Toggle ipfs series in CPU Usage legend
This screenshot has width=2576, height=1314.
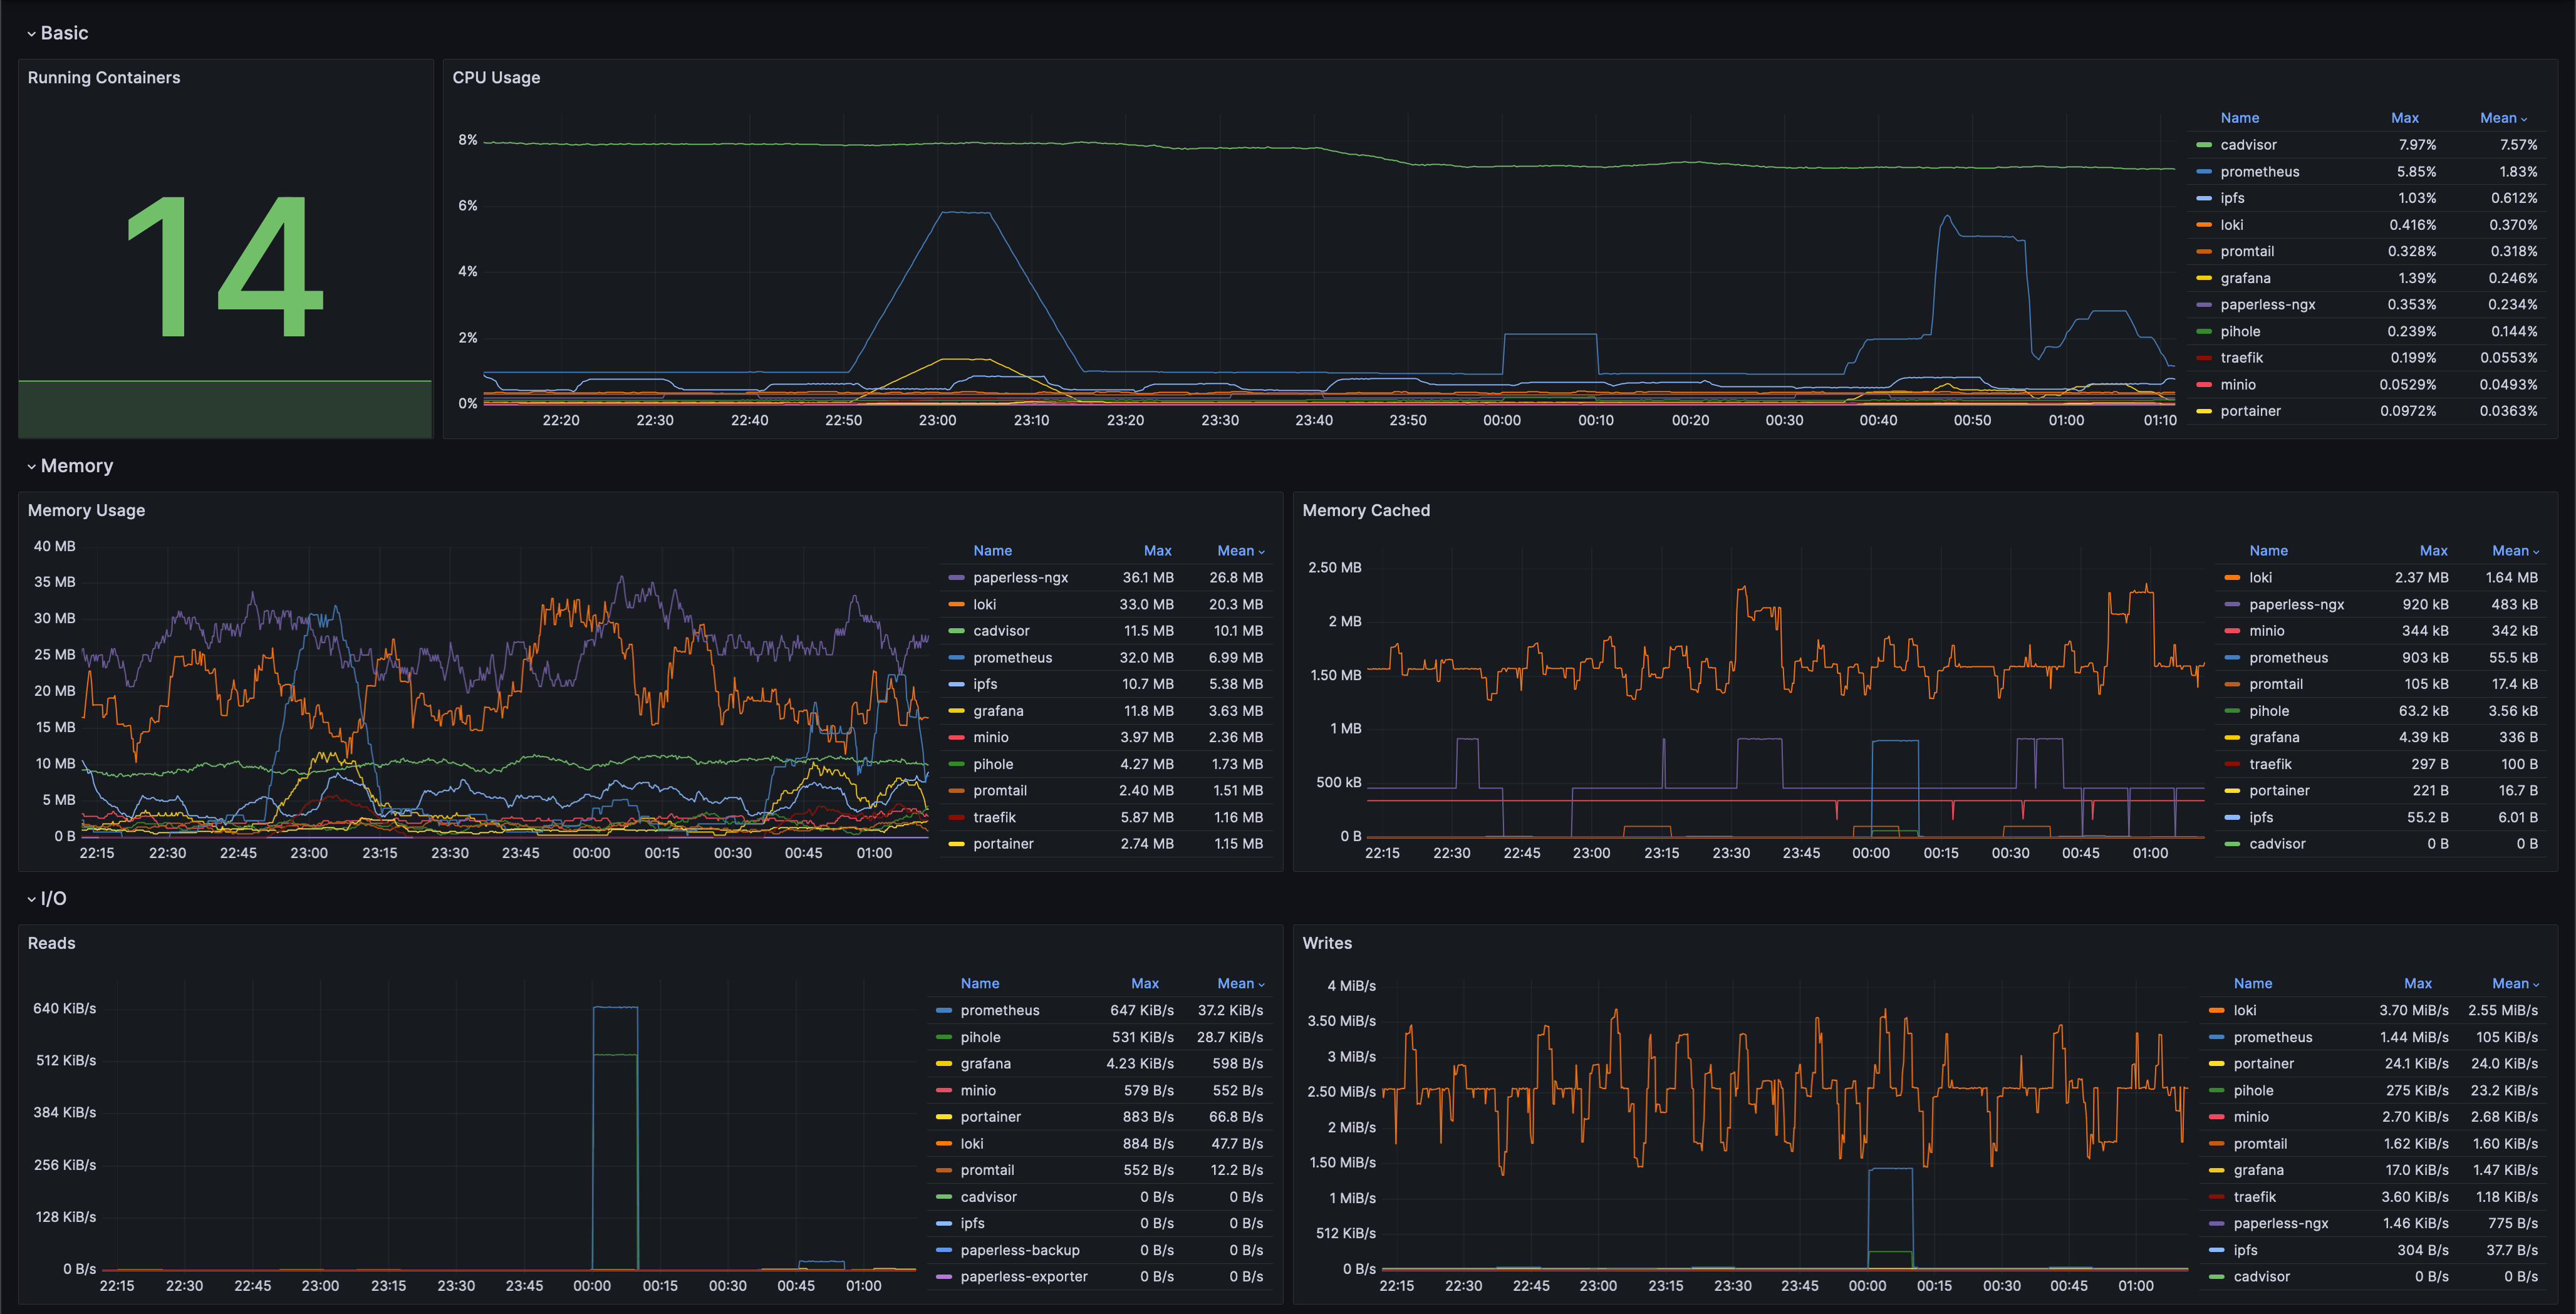tap(2232, 198)
